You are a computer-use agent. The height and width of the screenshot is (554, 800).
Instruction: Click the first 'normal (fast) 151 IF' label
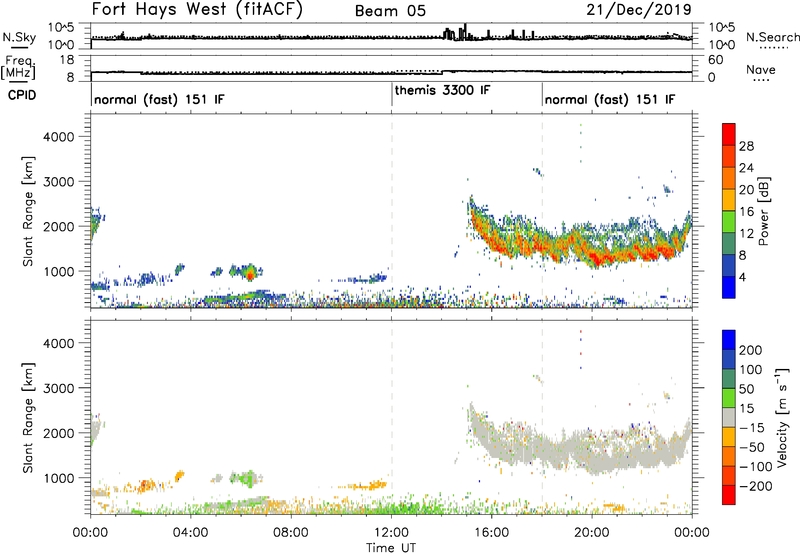tap(159, 99)
